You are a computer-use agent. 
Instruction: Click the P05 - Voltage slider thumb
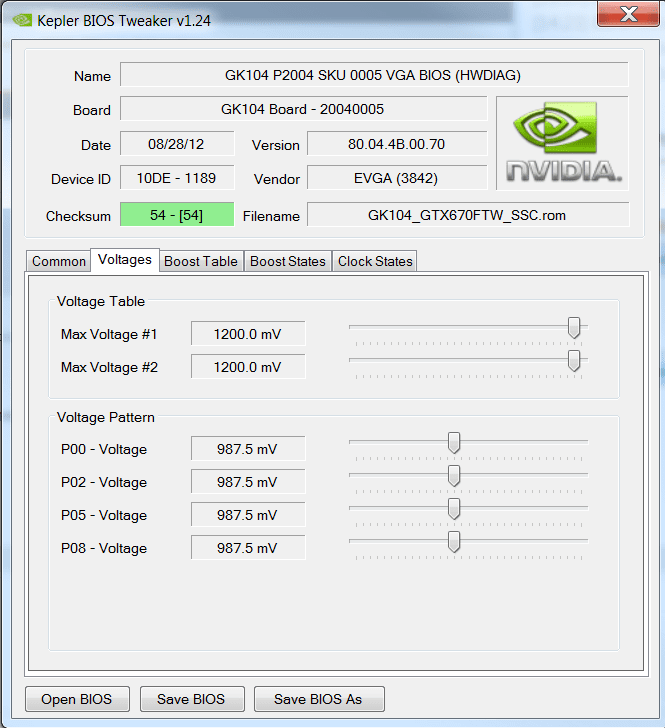coord(454,508)
